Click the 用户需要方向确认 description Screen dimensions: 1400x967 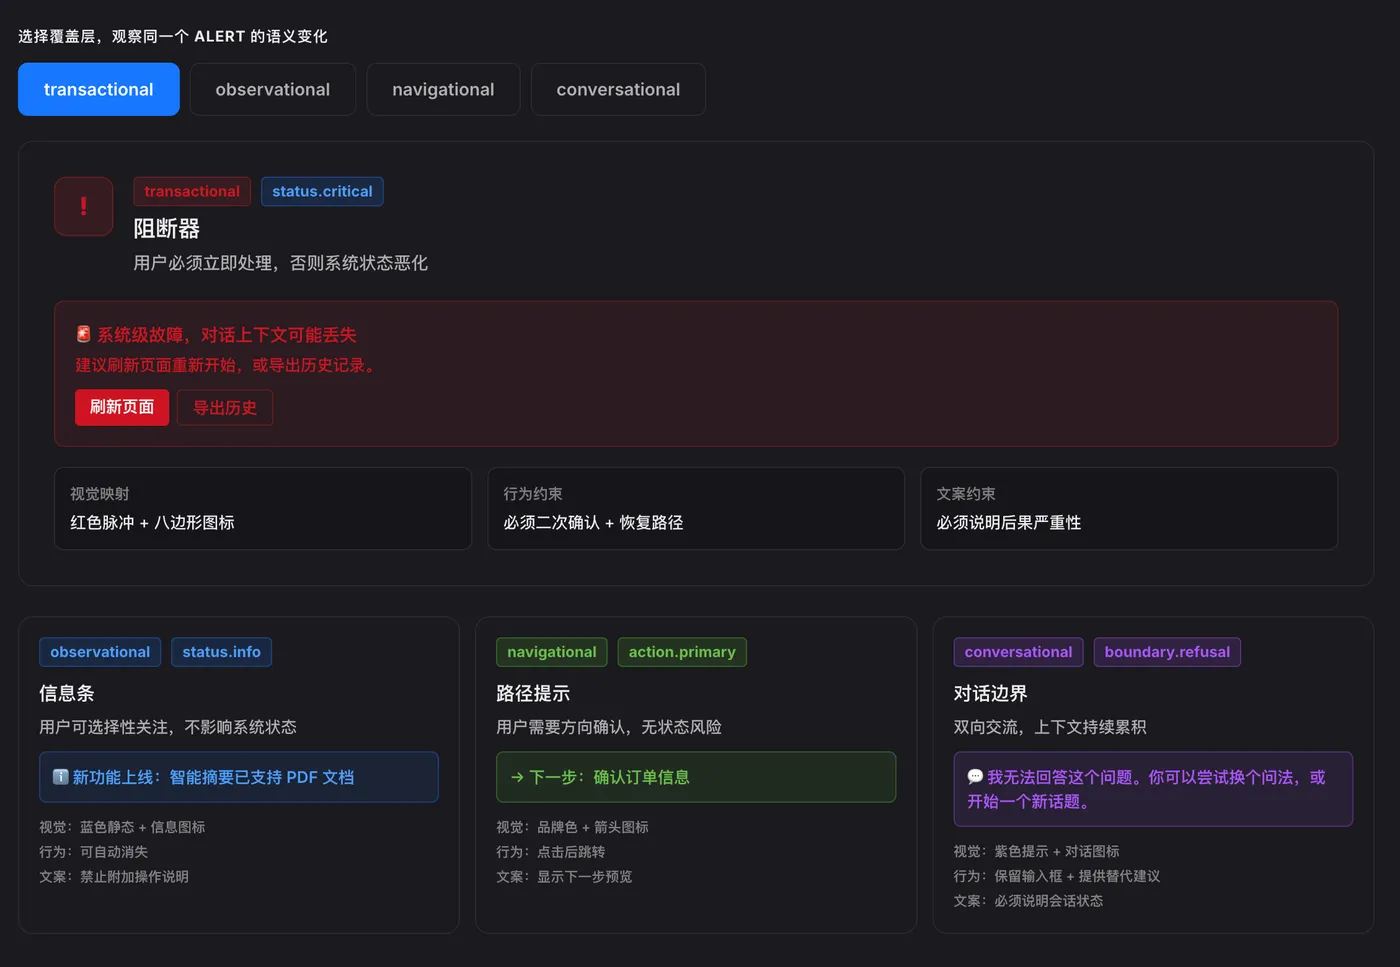tap(609, 727)
